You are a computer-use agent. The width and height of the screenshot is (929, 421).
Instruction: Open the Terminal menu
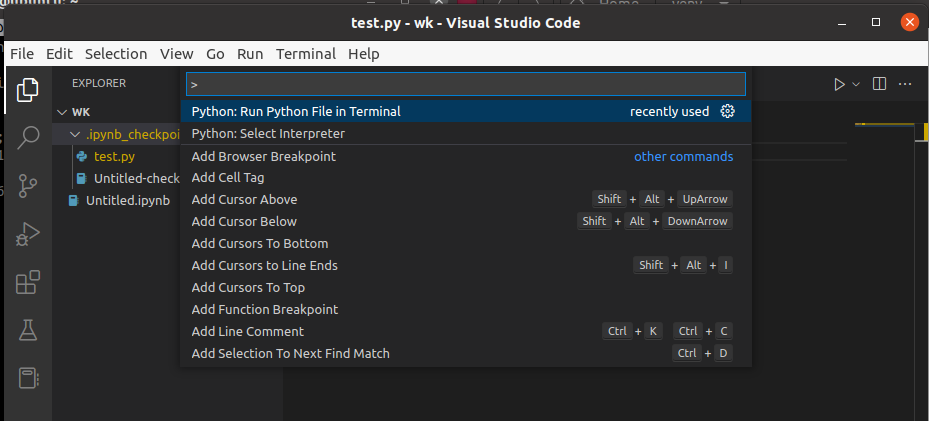click(306, 54)
